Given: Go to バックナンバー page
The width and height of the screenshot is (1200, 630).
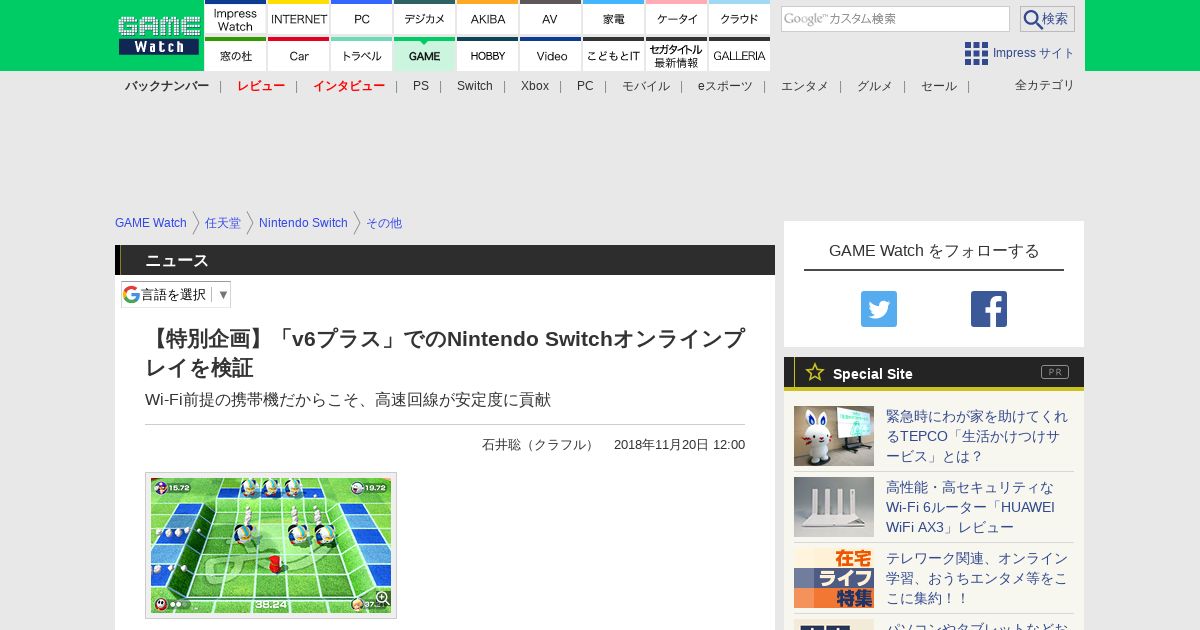Looking at the screenshot, I should [167, 86].
